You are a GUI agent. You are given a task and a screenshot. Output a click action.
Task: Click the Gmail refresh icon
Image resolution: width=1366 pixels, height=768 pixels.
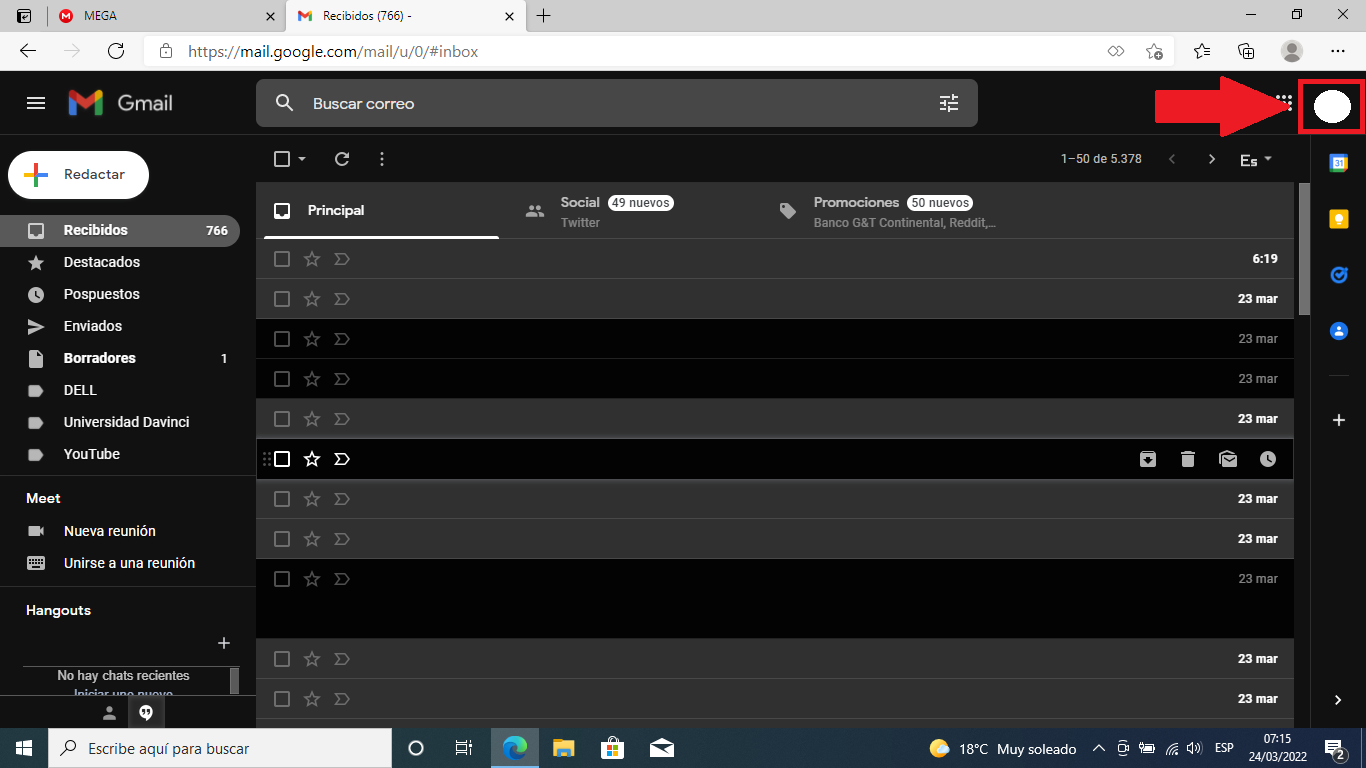coord(342,159)
